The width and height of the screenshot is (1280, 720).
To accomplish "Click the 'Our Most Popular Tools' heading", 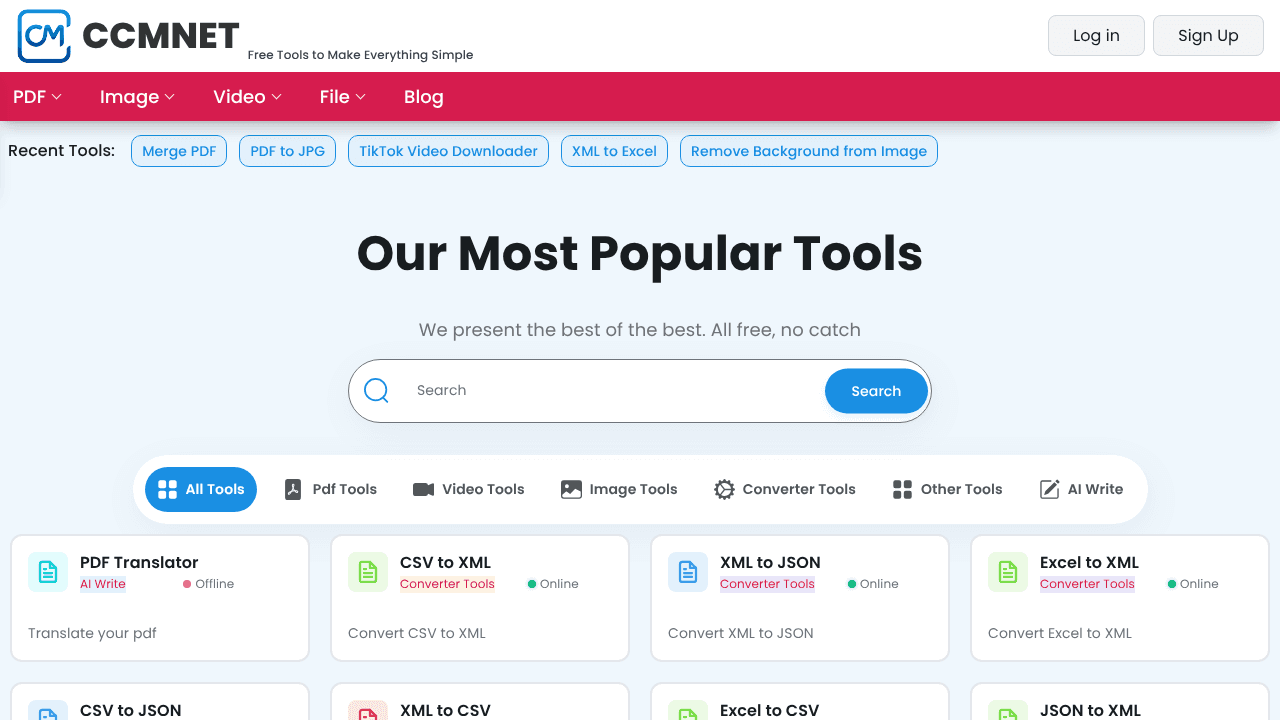I will (640, 253).
